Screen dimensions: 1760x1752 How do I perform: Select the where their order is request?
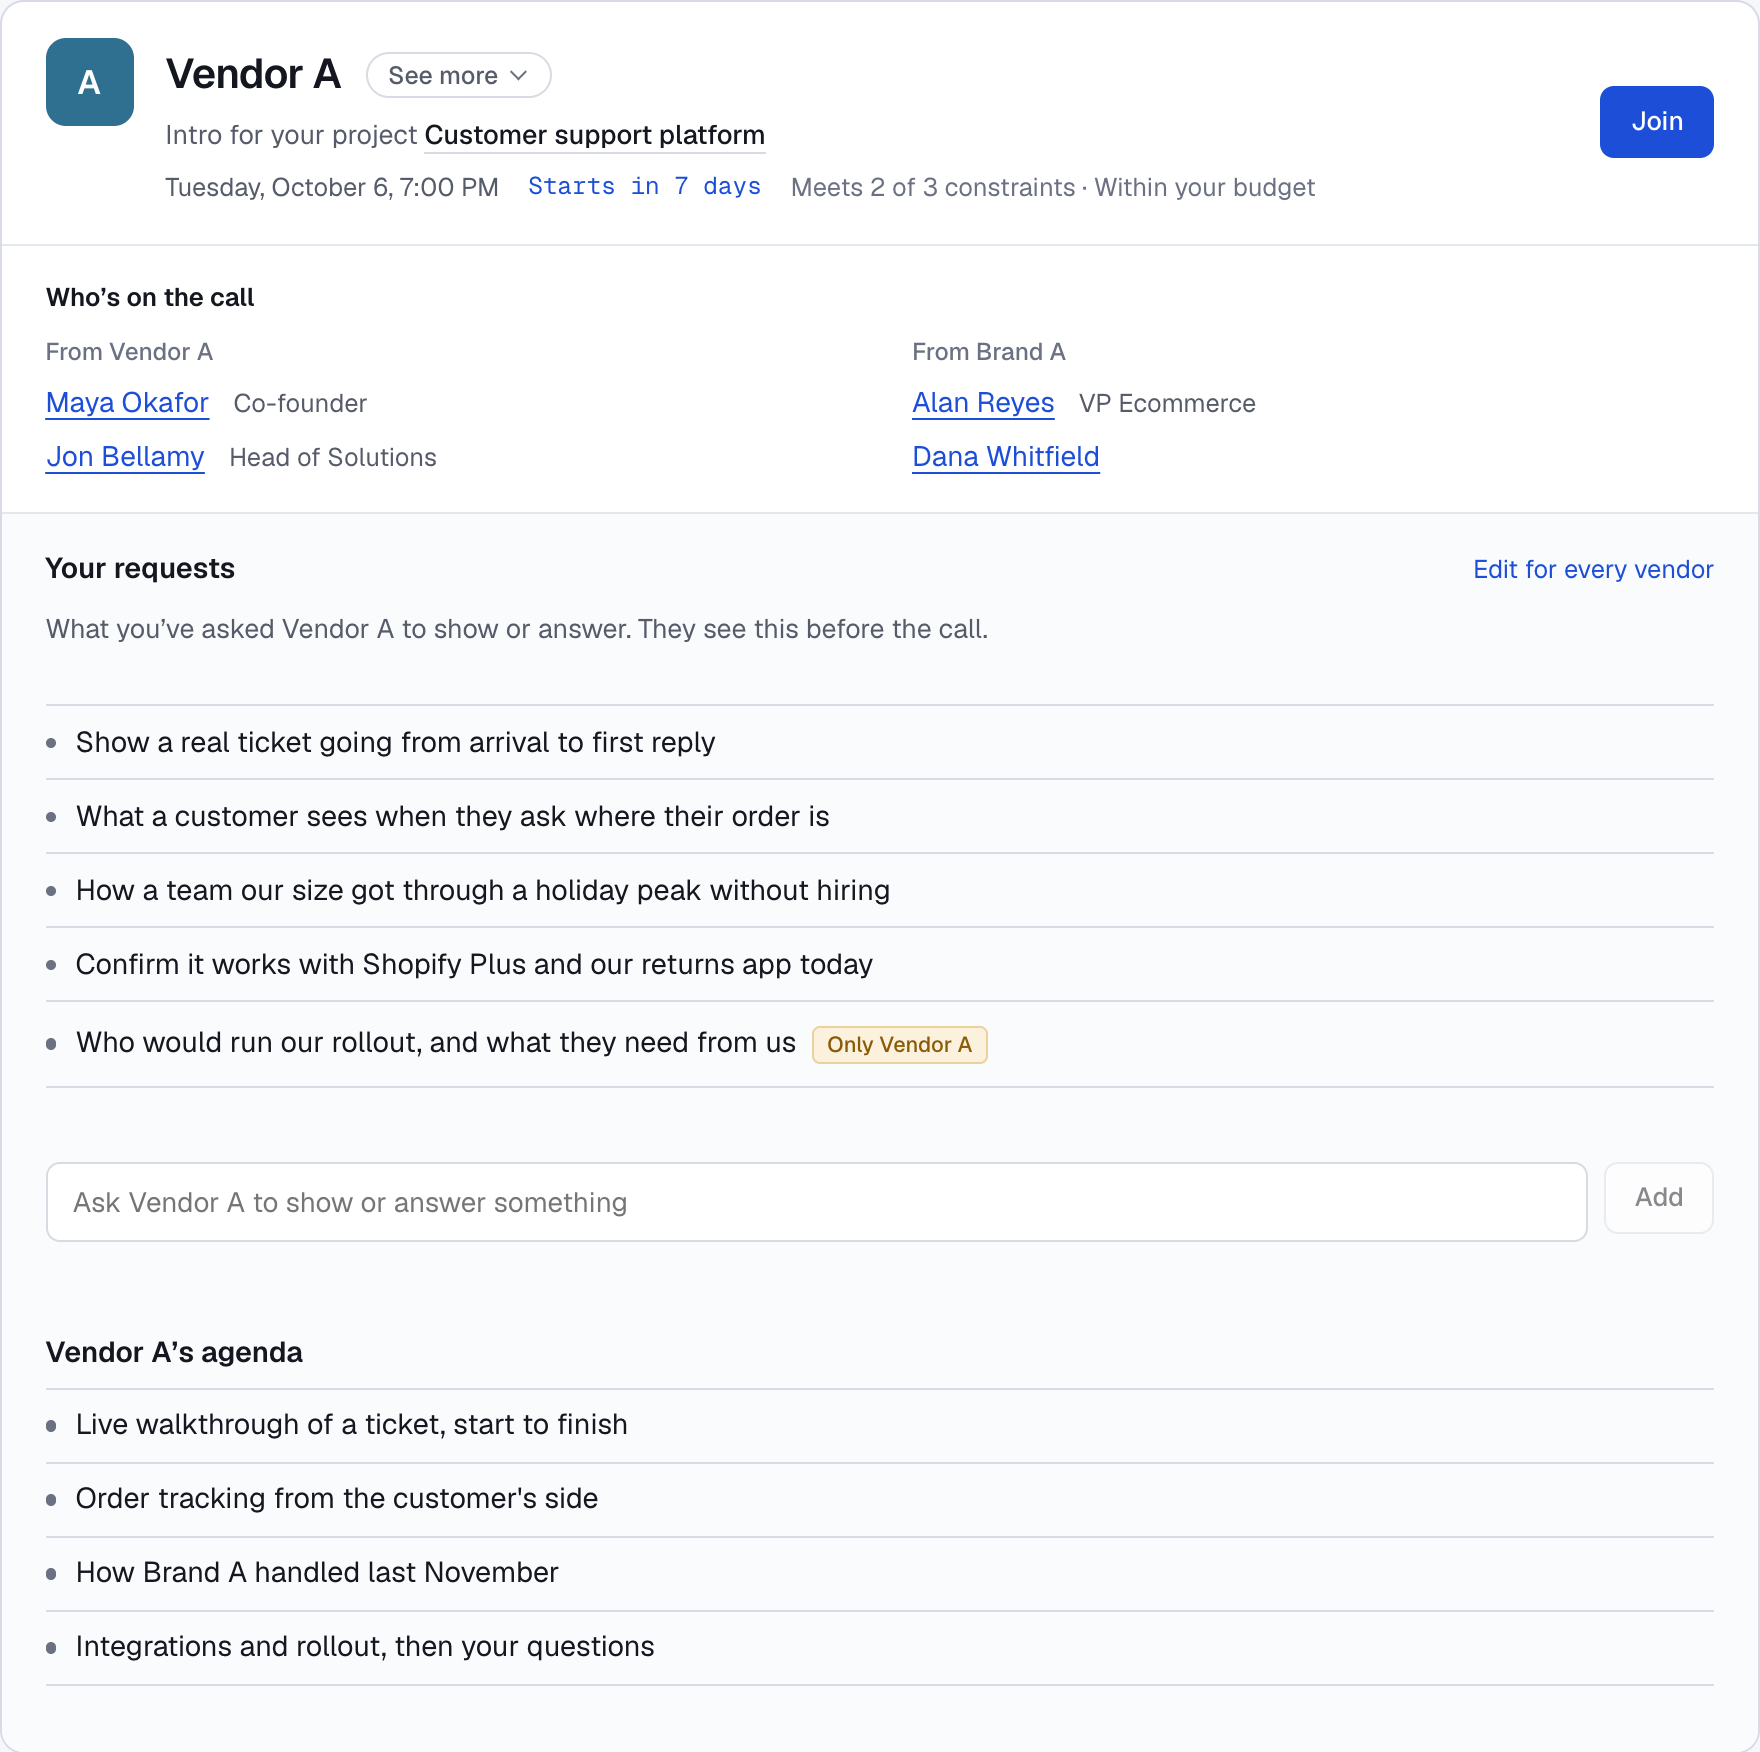click(880, 817)
